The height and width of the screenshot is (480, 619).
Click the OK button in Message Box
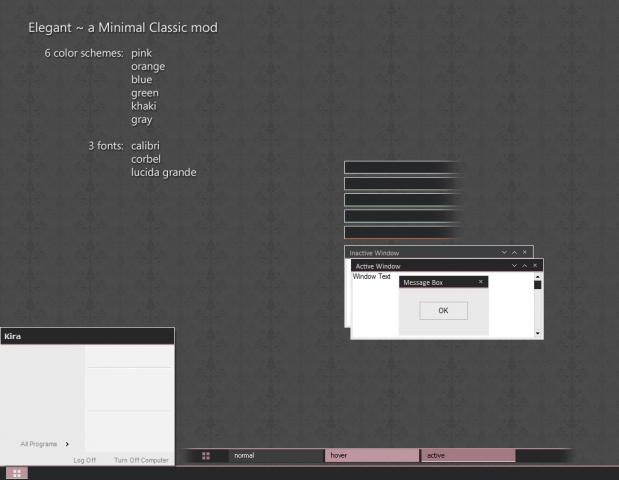443,311
